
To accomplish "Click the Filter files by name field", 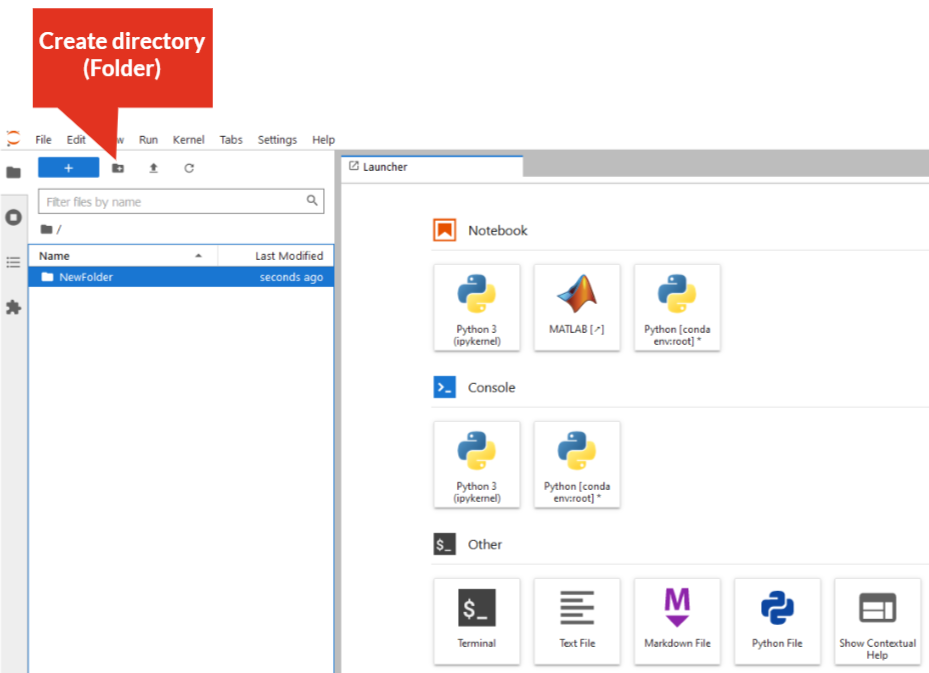I will (x=181, y=201).
